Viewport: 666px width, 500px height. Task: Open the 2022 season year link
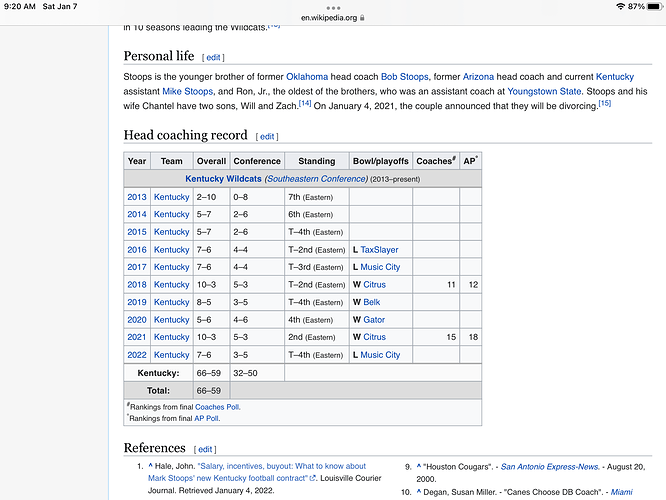[x=137, y=355]
